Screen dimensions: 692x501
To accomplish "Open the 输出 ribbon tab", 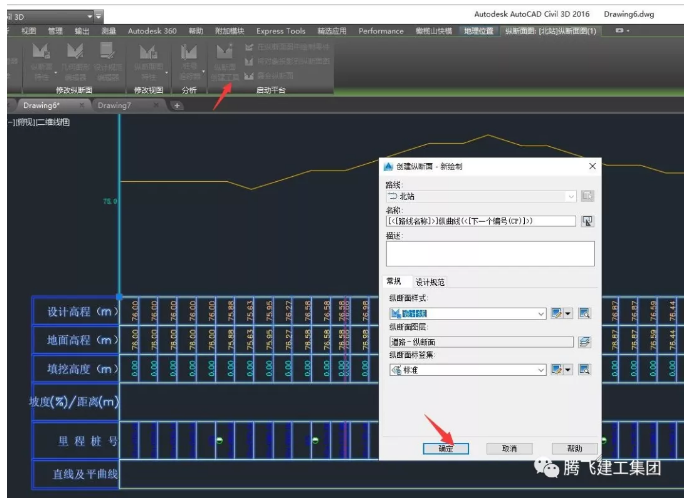I will click(x=82, y=31).
